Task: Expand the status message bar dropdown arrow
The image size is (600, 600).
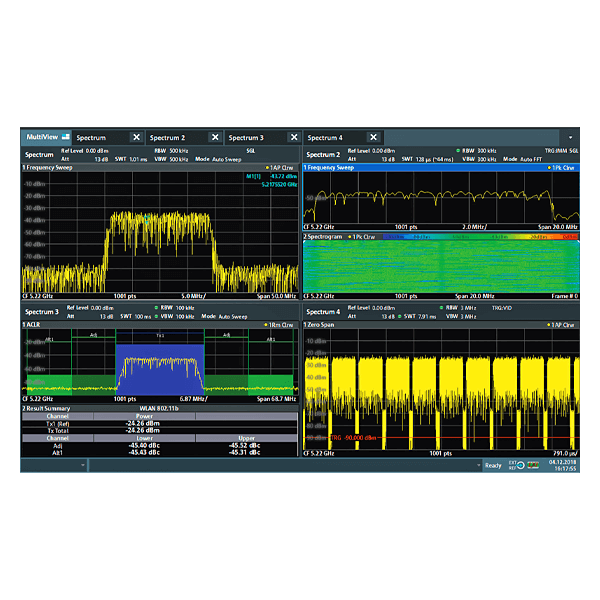Action: pyautogui.click(x=478, y=465)
